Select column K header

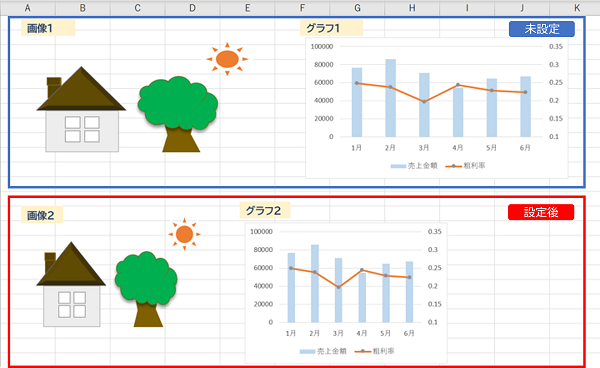point(576,8)
